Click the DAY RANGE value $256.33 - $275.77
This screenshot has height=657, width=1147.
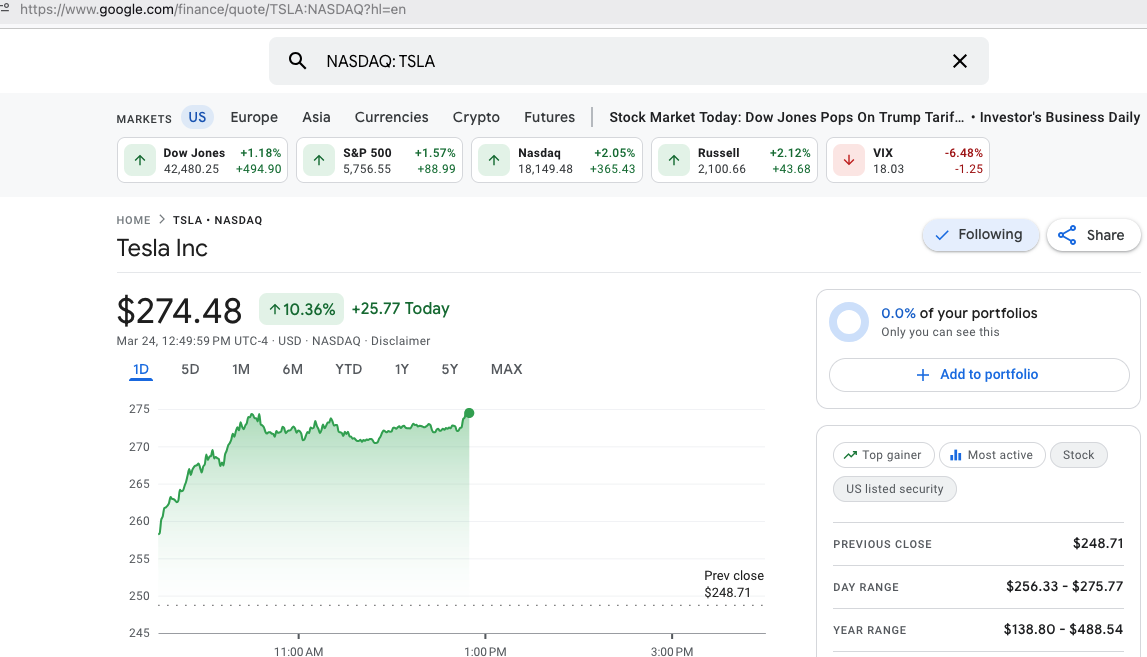click(1064, 587)
